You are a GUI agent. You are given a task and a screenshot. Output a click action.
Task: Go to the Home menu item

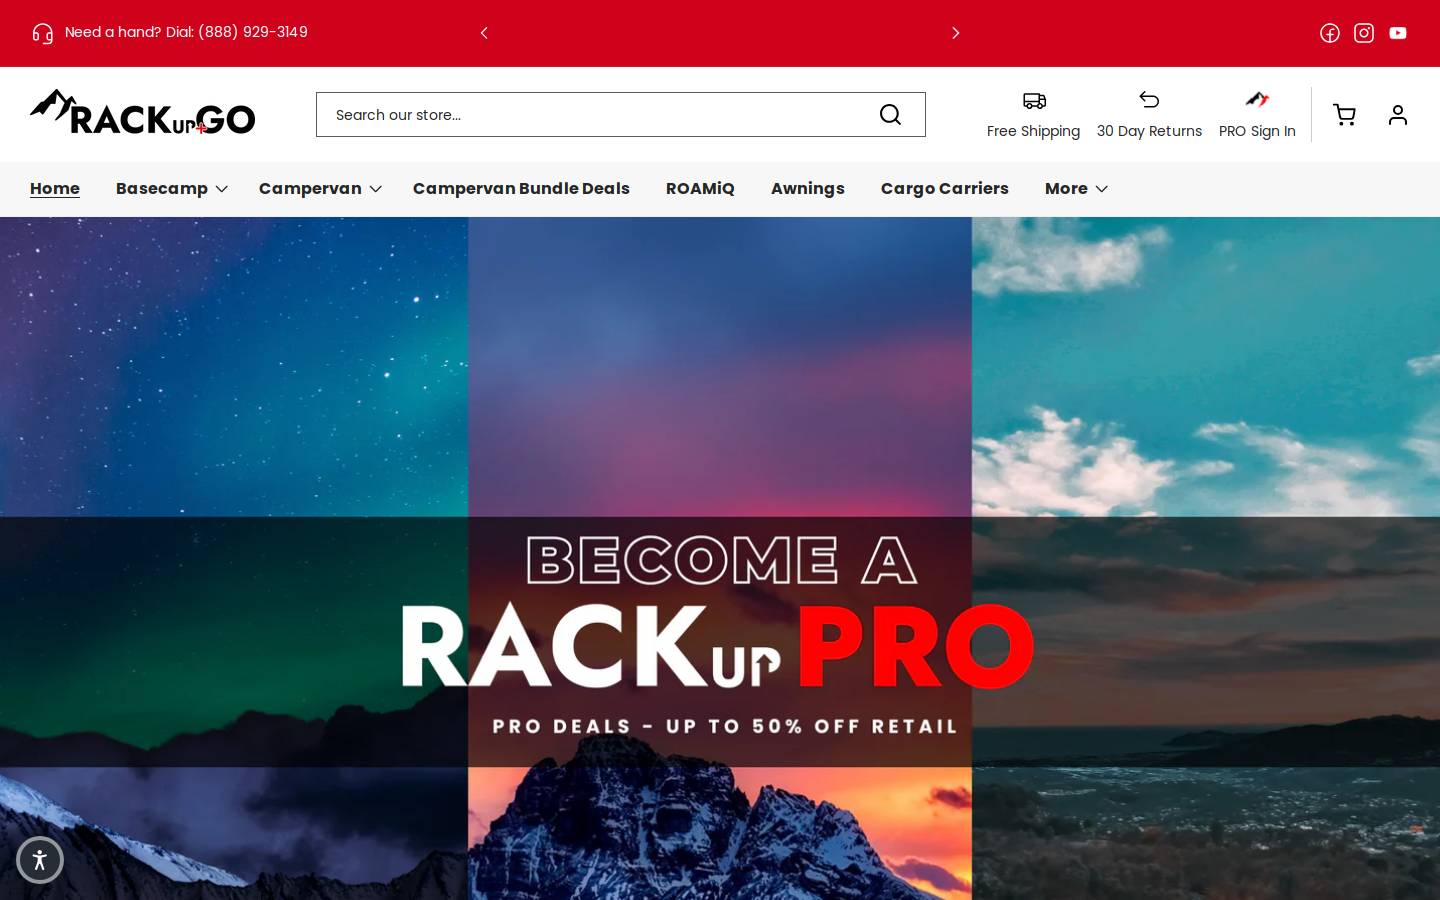coord(55,188)
